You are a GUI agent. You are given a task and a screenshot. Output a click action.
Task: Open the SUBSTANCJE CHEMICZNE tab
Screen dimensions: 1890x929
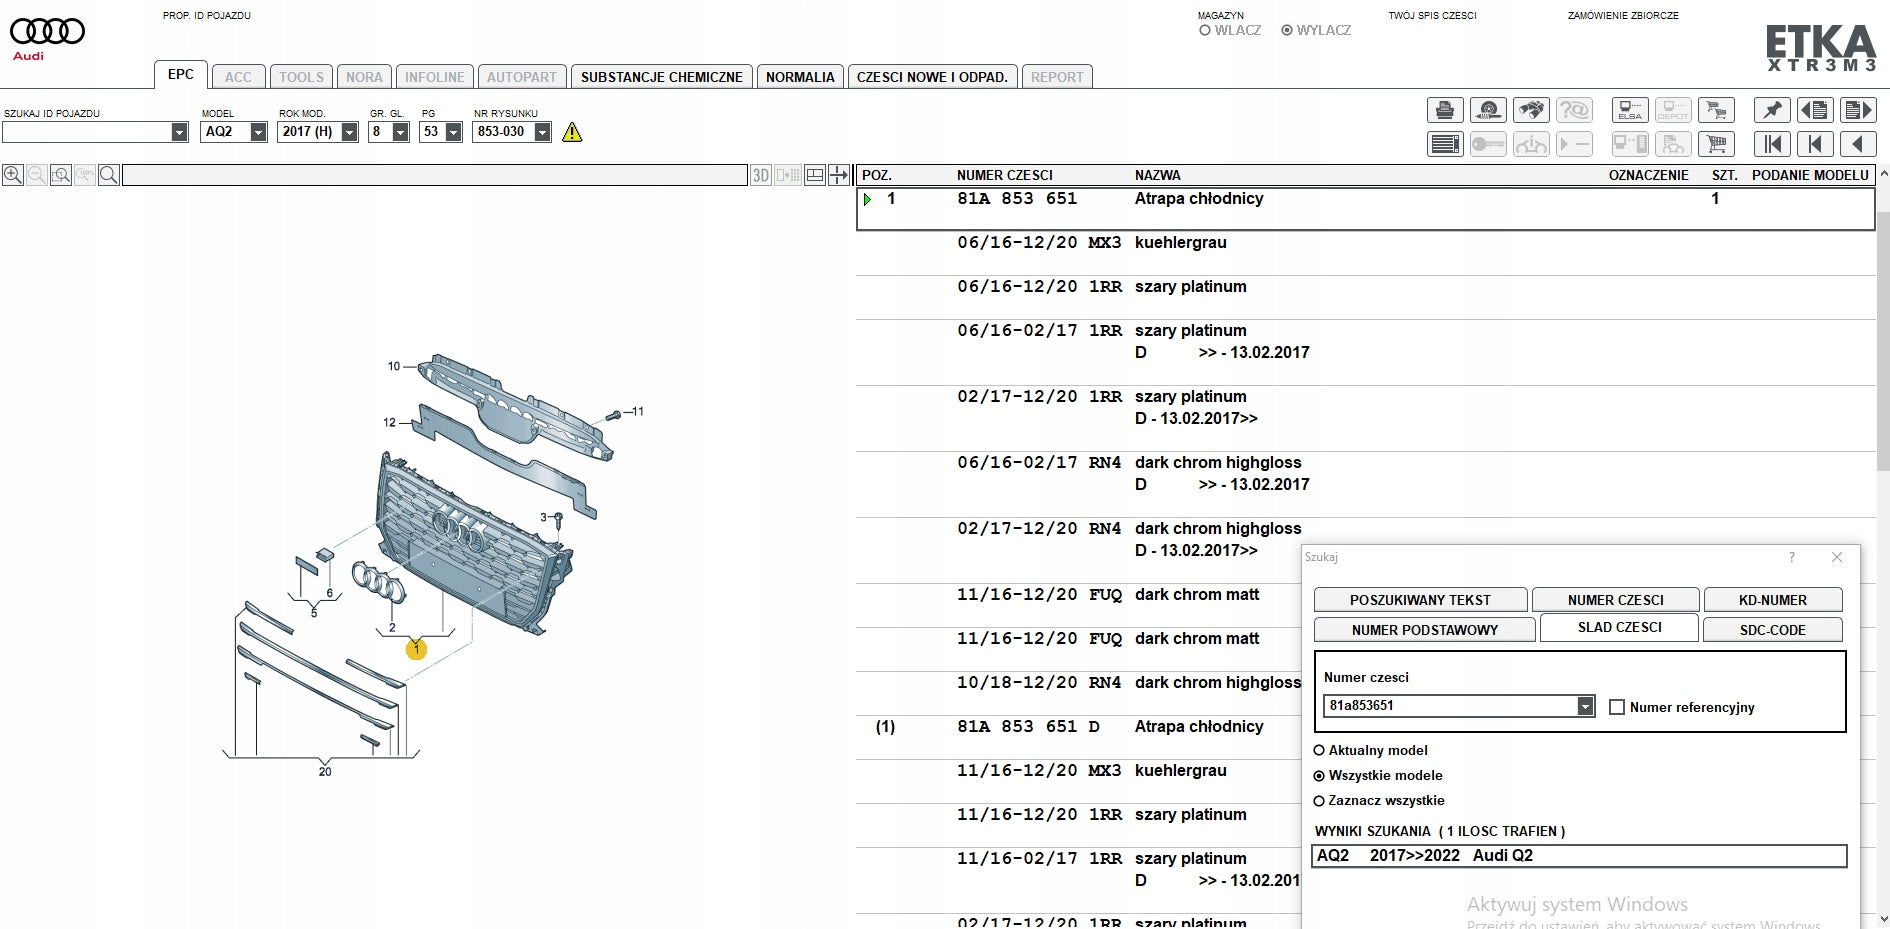click(x=661, y=77)
